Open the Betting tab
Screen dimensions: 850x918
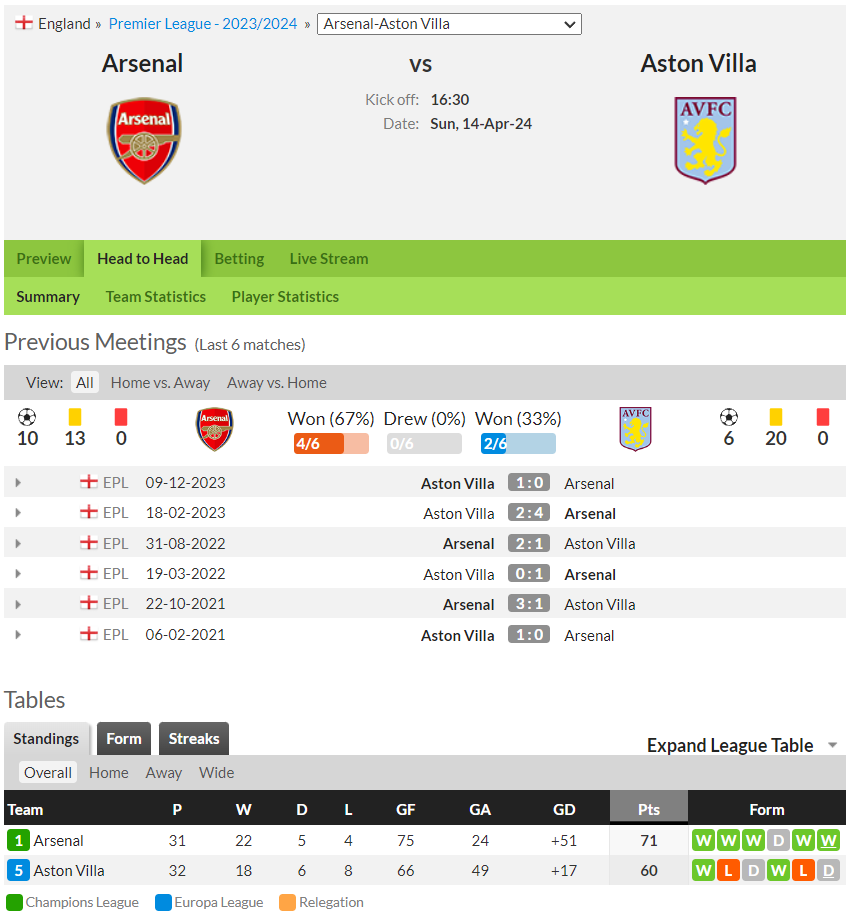click(x=239, y=259)
